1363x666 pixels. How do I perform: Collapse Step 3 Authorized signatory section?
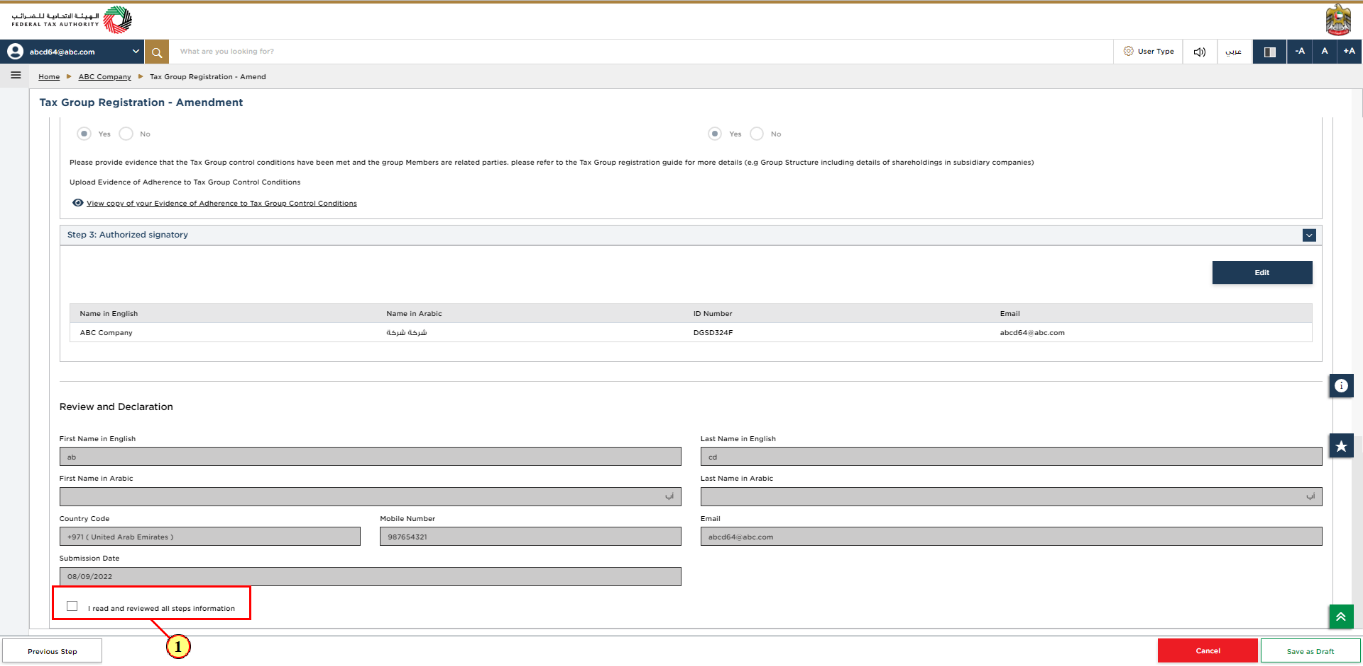[x=1309, y=235]
